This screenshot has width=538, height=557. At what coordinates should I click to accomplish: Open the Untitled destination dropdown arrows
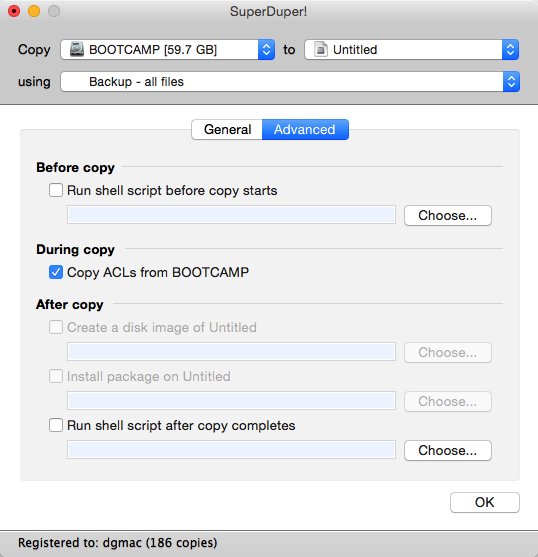510,49
